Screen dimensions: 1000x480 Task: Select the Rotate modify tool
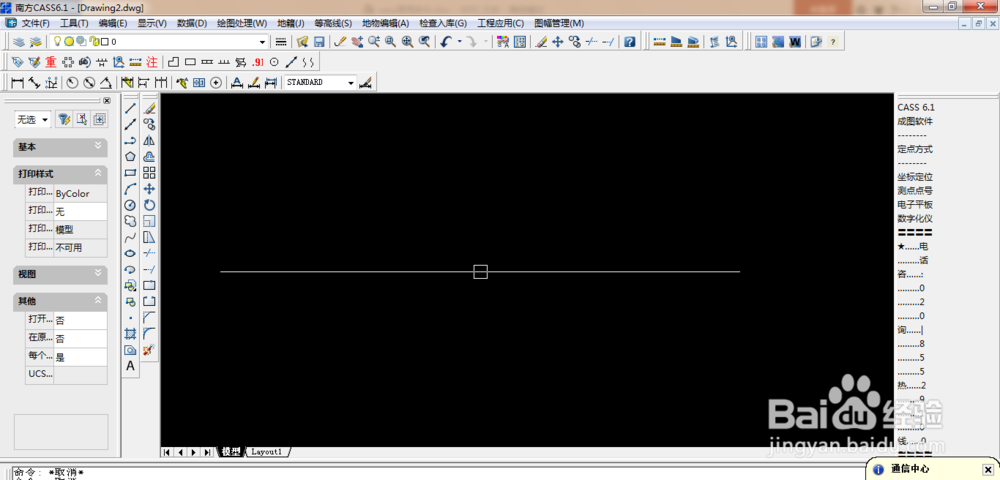click(149, 205)
